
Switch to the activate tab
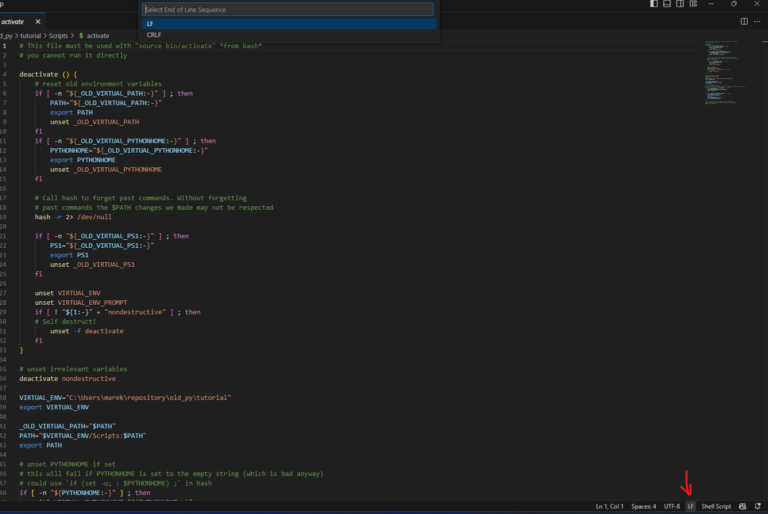[x=14, y=21]
